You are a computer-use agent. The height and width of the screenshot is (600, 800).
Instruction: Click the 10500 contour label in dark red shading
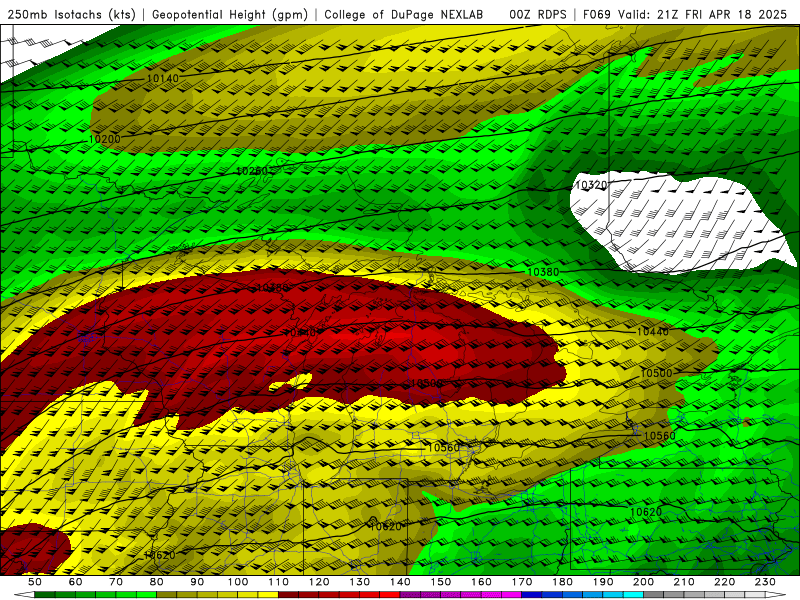(427, 383)
